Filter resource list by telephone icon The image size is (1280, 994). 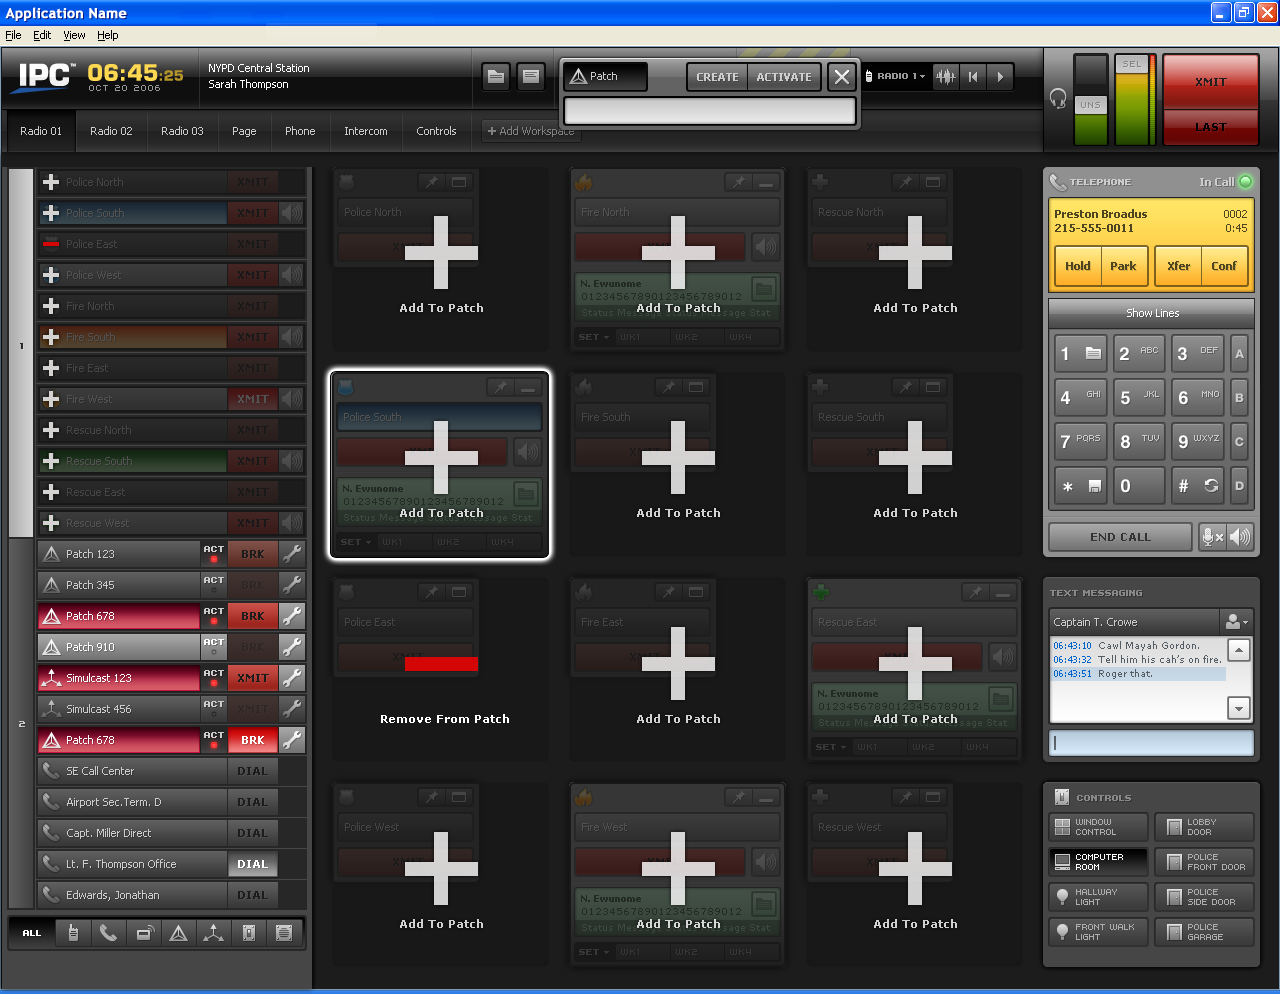coord(108,933)
